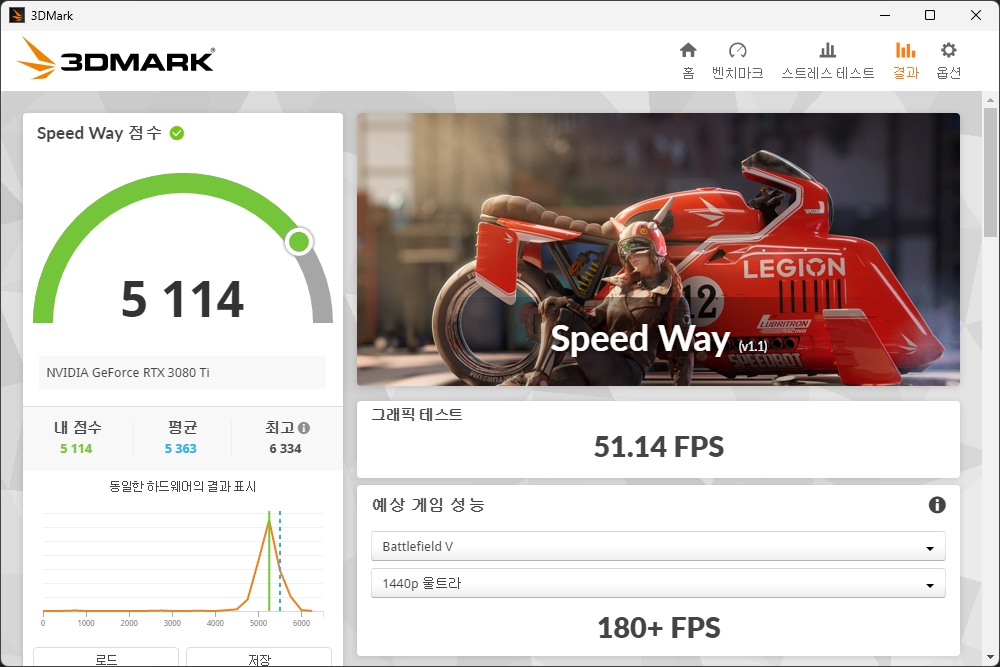Open the Stress Tests (스트레스 테스트) icon
This screenshot has height=667, width=1000.
coord(828,50)
